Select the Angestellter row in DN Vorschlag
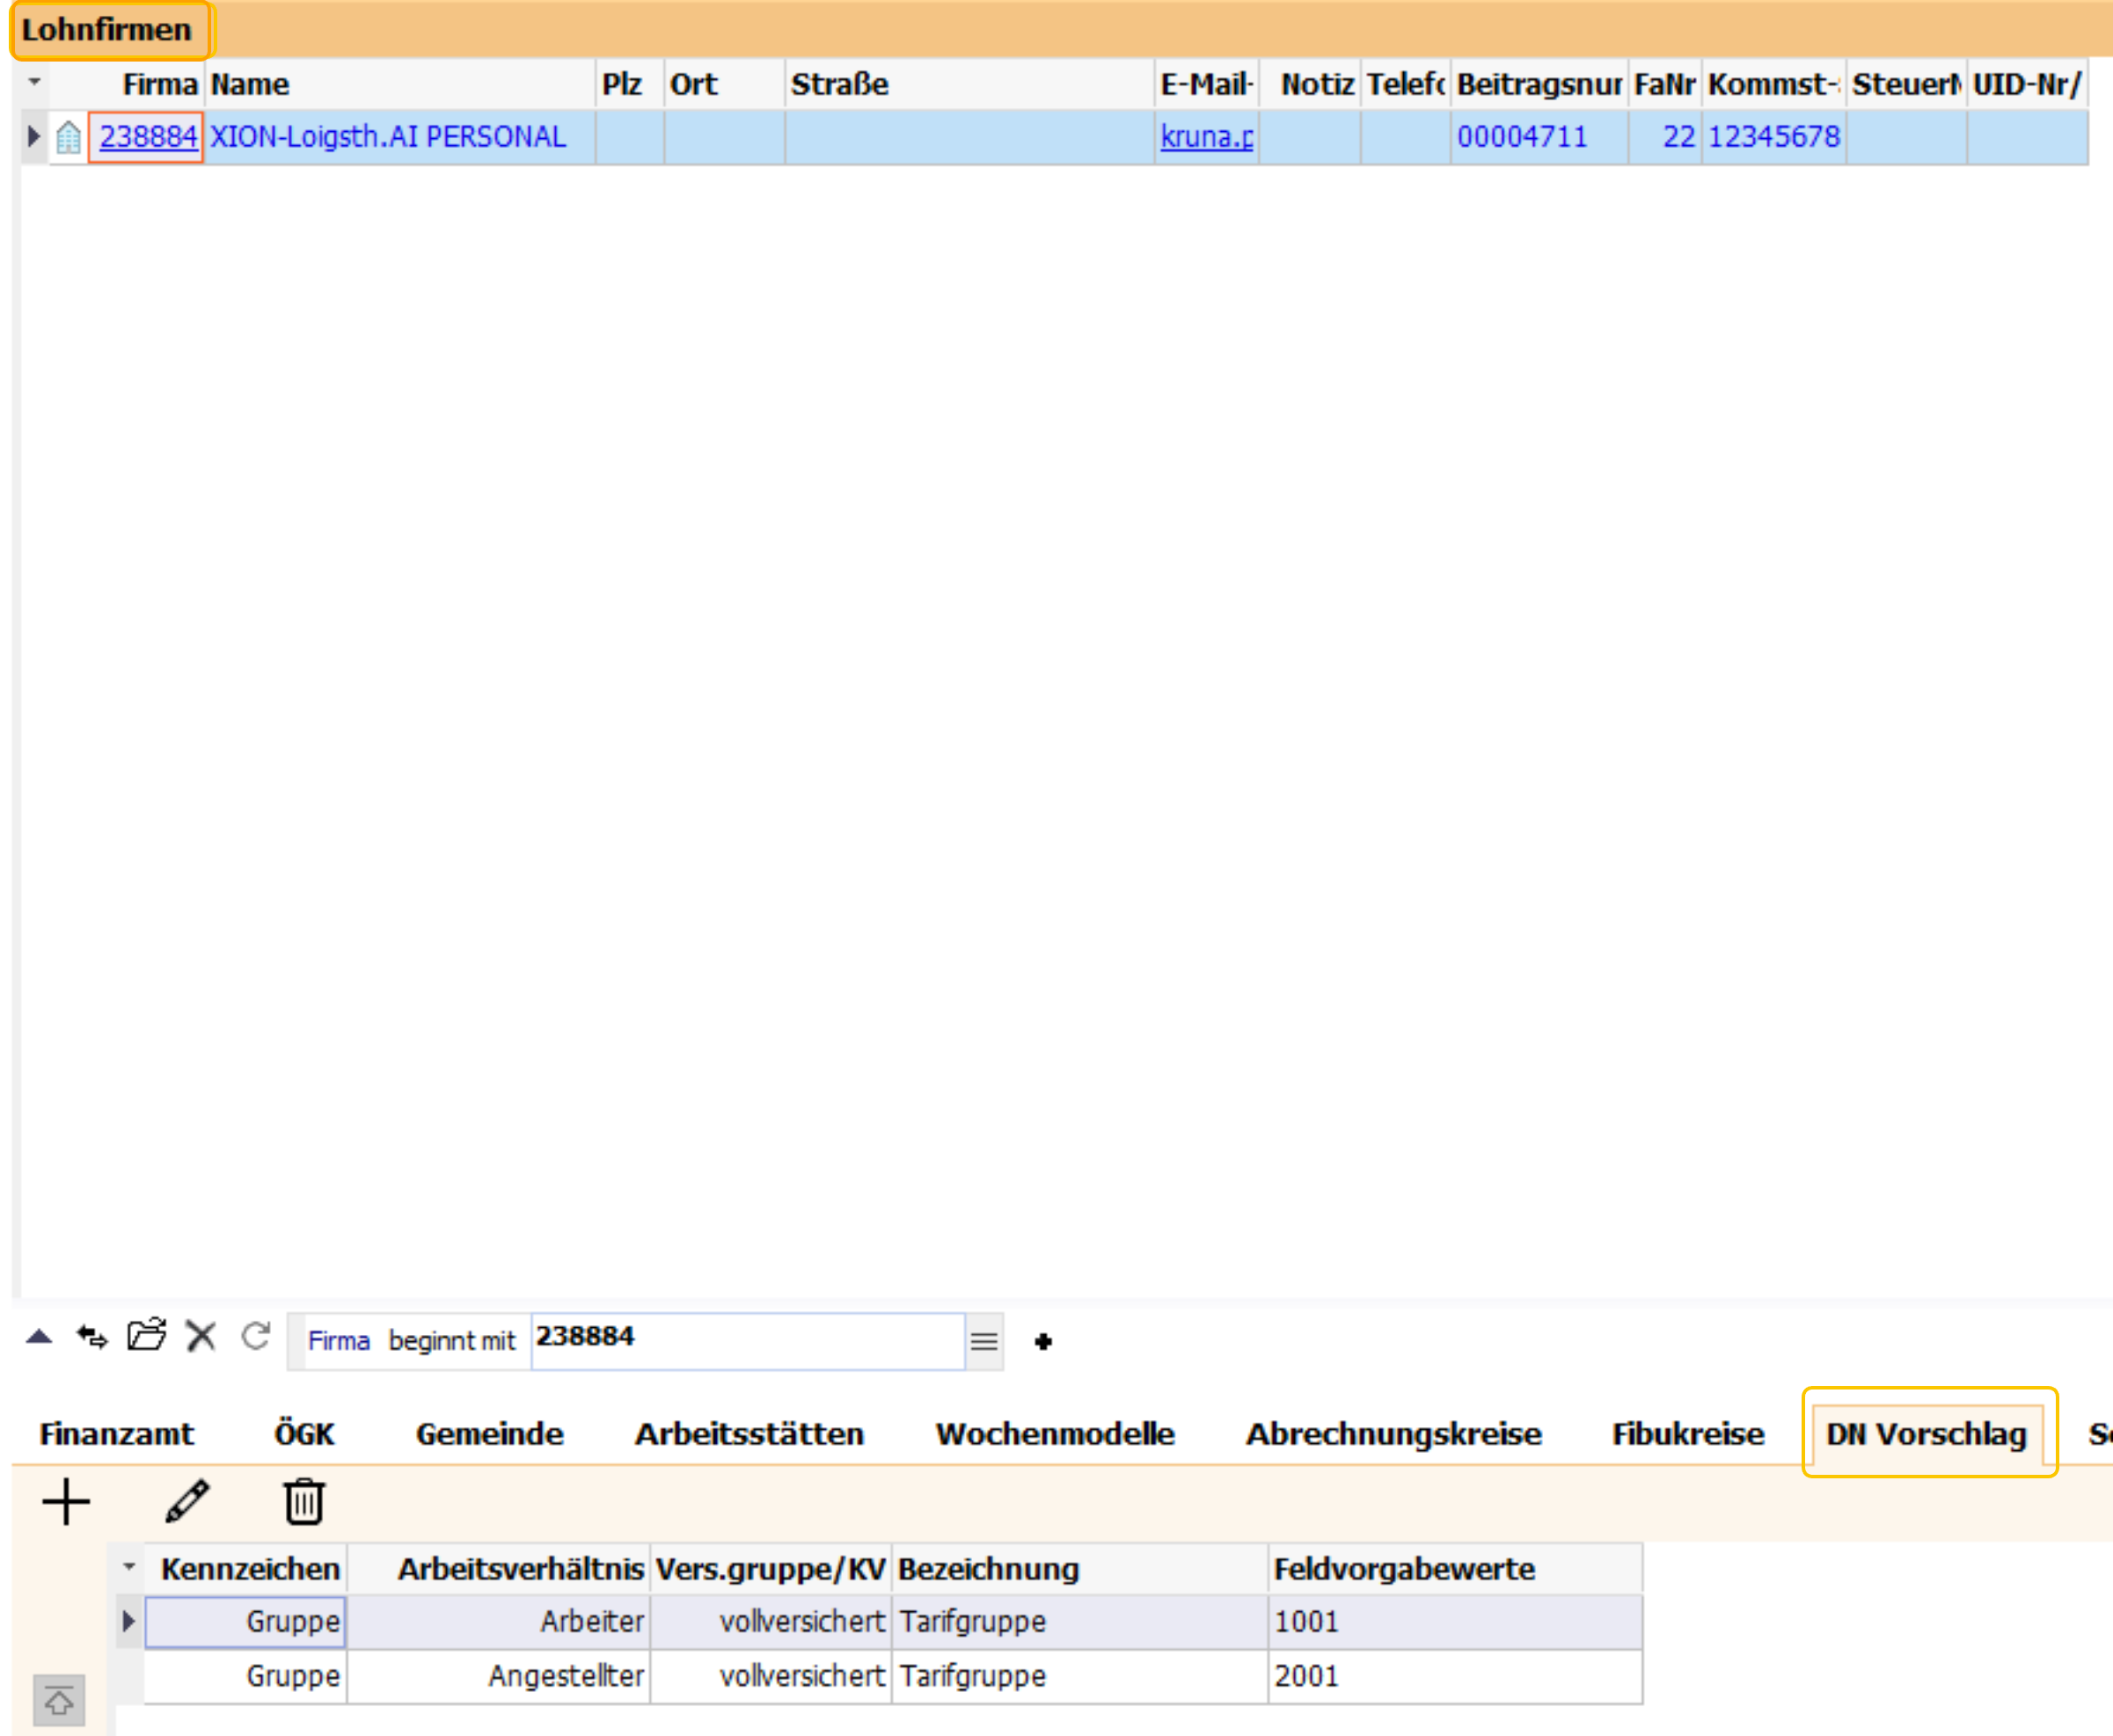The height and width of the screenshot is (1736, 2113). [x=565, y=1676]
